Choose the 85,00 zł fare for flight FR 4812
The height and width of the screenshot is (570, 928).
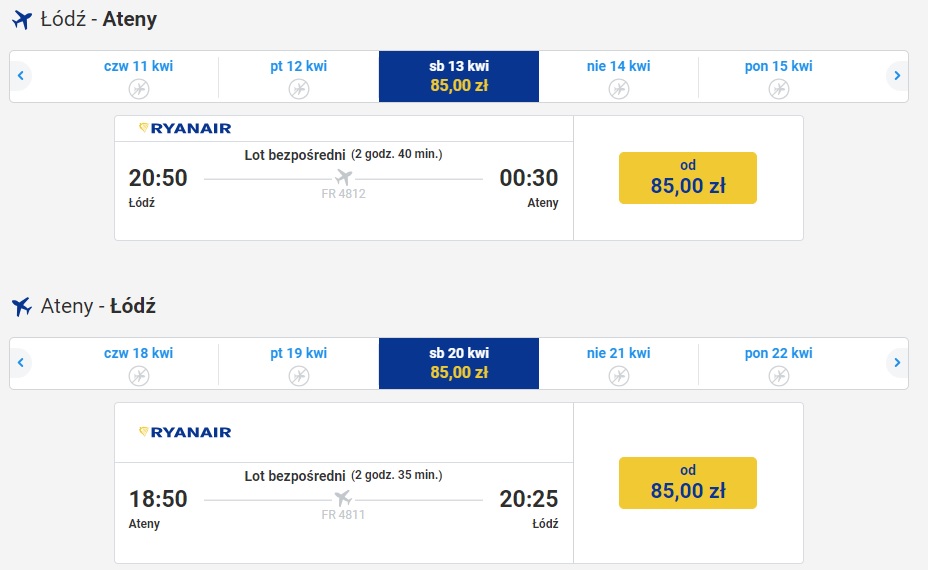point(688,178)
